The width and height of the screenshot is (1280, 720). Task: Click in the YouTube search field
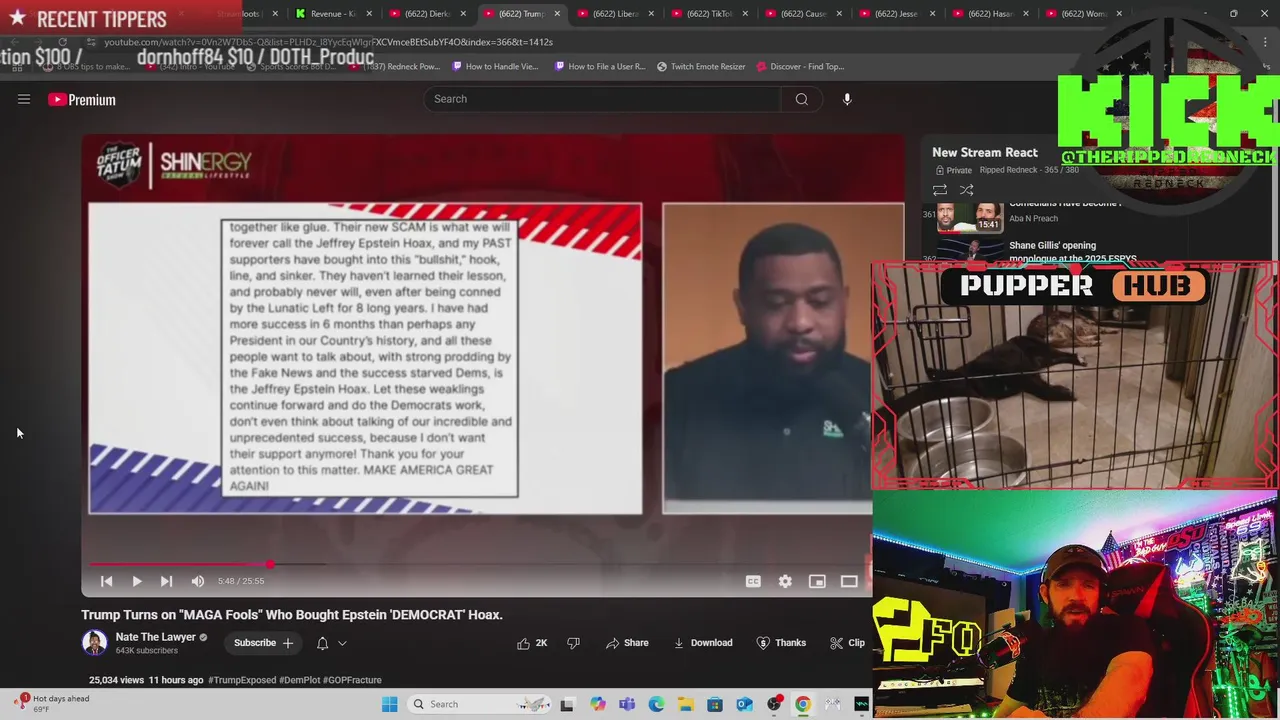click(x=602, y=99)
